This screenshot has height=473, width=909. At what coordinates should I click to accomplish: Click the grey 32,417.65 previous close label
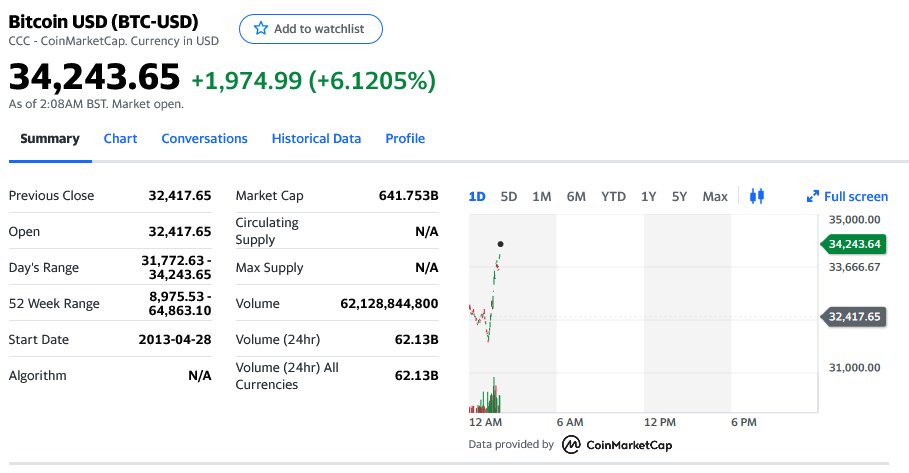853,316
